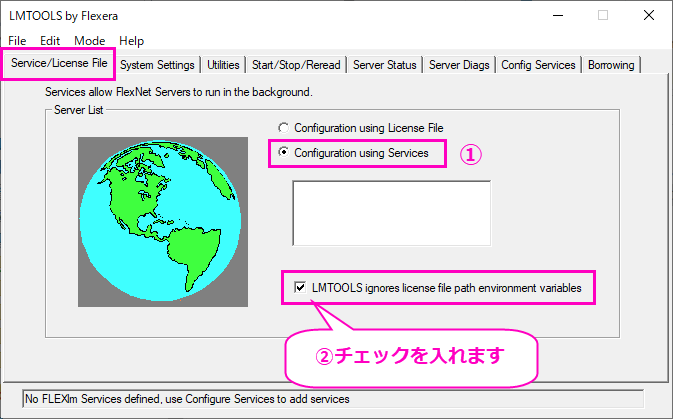Switch to the Borrowing tab

(611, 65)
